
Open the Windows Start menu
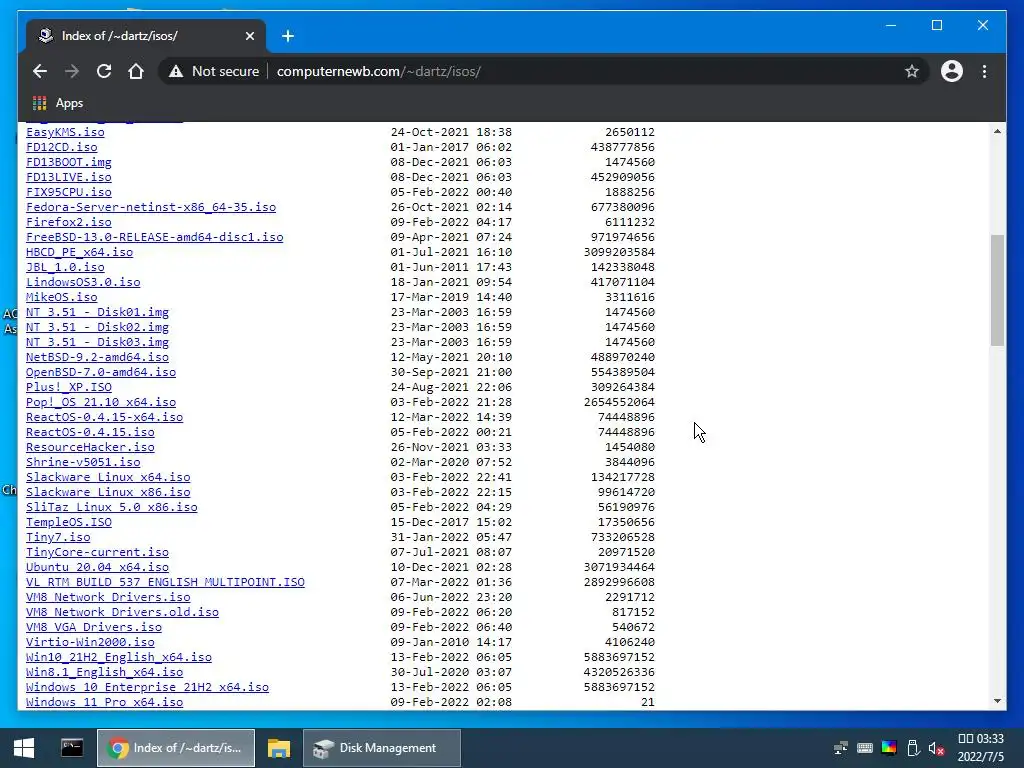coord(24,748)
